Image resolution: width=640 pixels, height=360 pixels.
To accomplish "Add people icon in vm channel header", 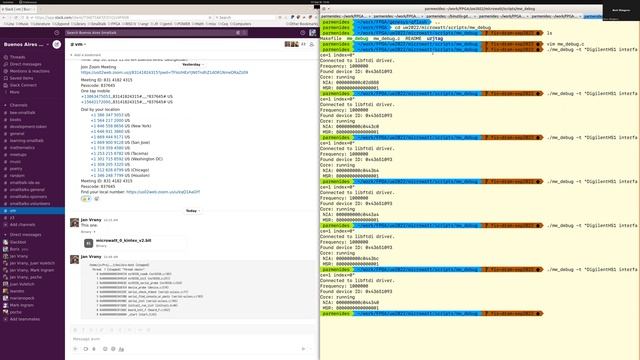I will tap(312, 44).
